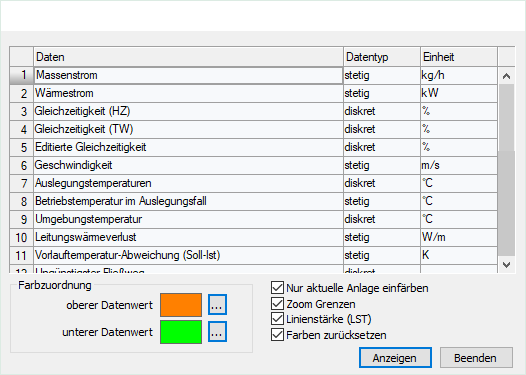Viewport: 526px width, 375px height.
Task: Click the kg/h unit cell
Action: point(459,75)
